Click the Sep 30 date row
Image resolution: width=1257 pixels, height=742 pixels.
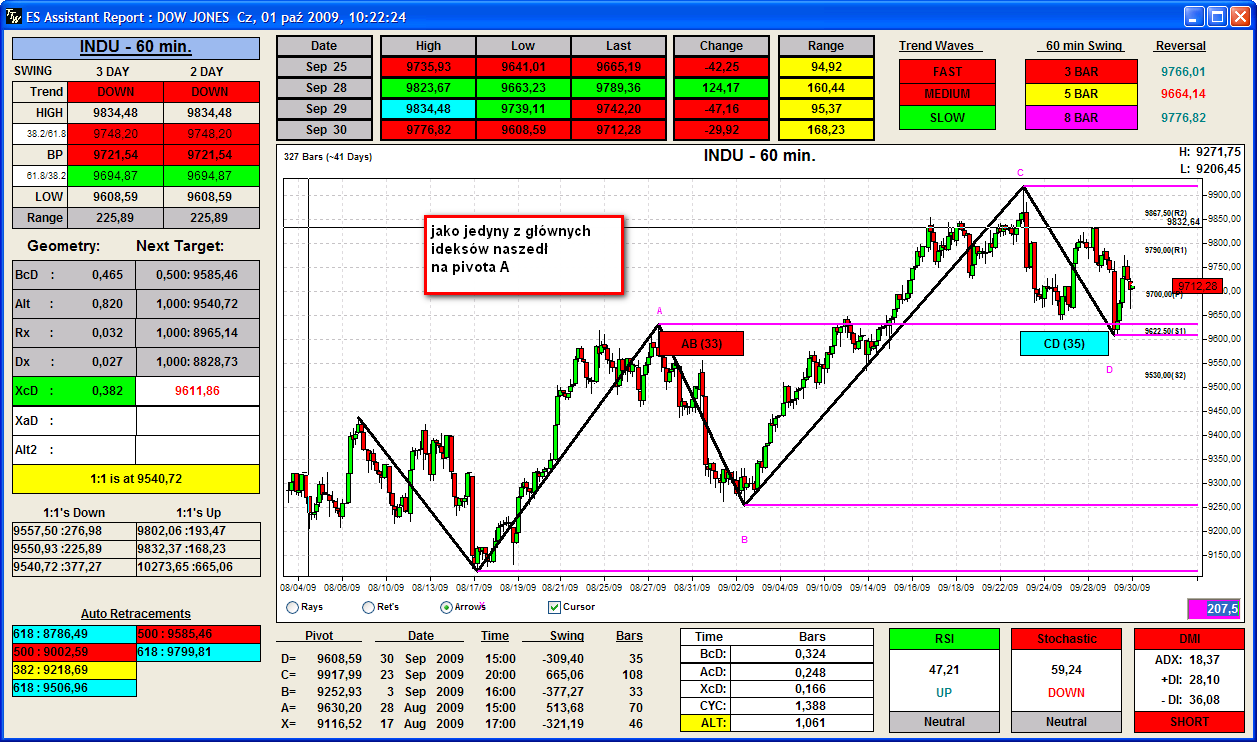(x=324, y=129)
